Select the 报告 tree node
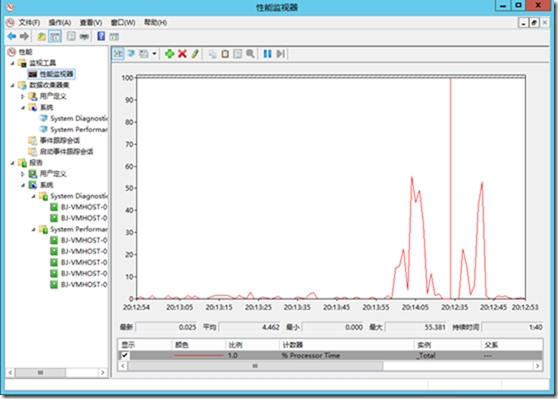558x399 pixels. [36, 163]
